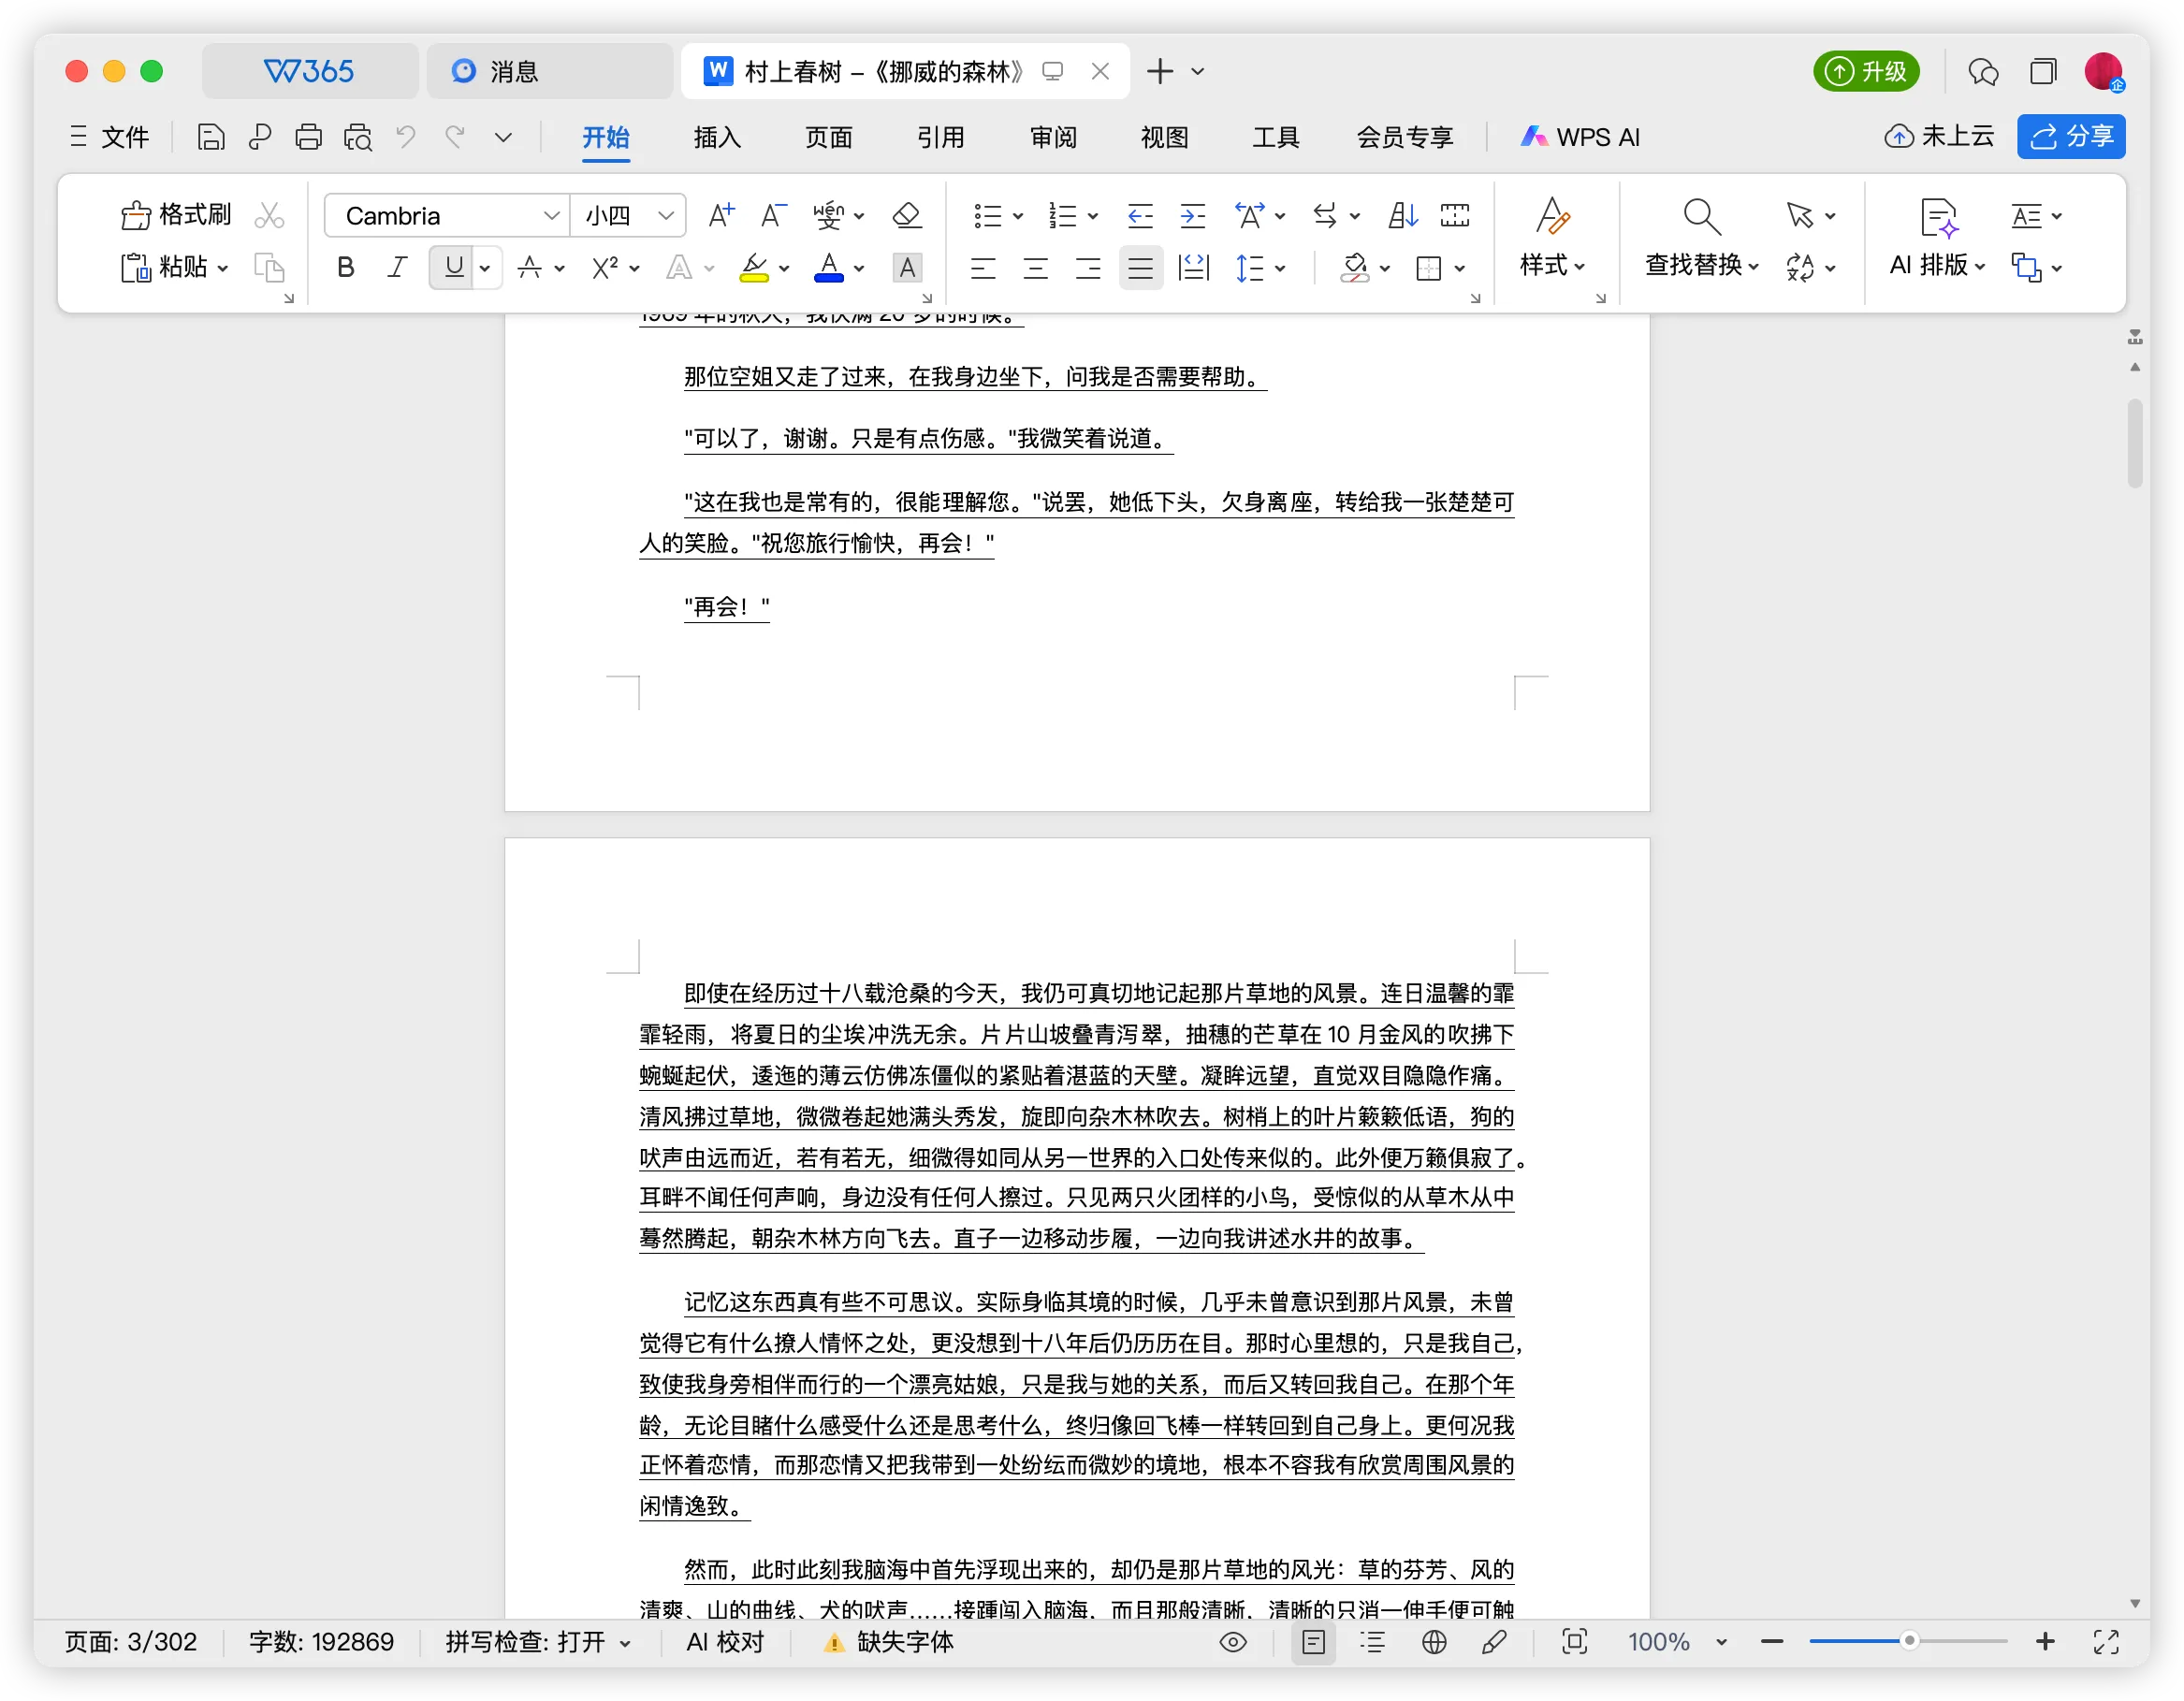The image size is (2184, 1701).
Task: Click the Redo arrow icon
Action: tap(455, 136)
